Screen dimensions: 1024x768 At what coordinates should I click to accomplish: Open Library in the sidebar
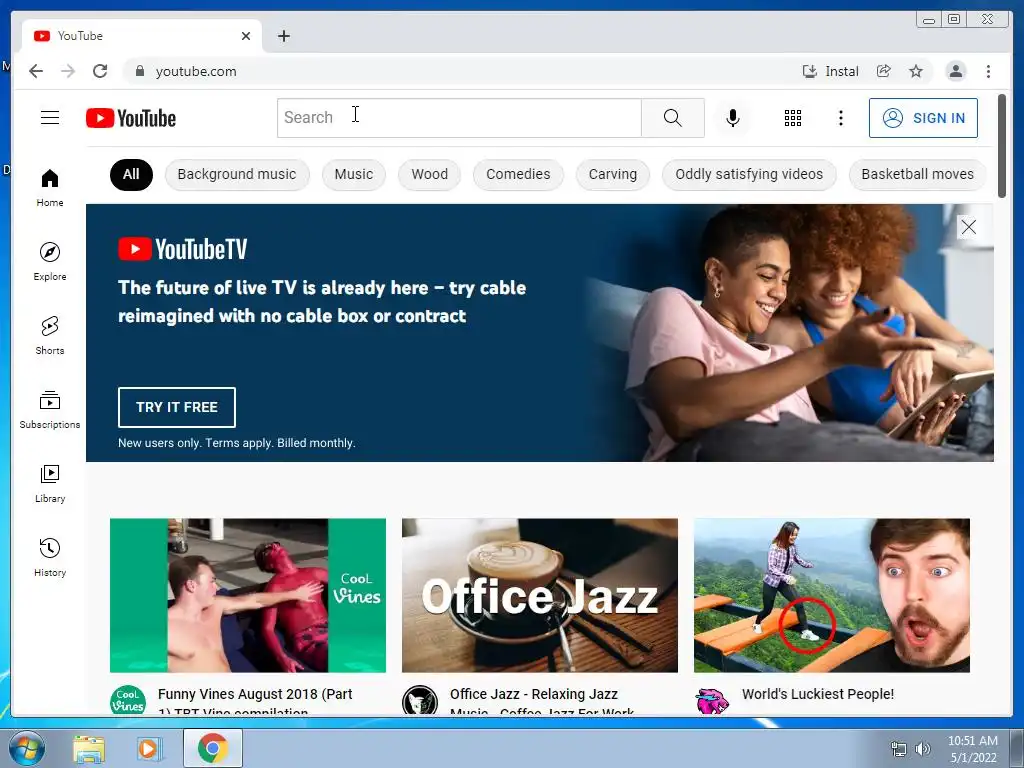click(50, 483)
